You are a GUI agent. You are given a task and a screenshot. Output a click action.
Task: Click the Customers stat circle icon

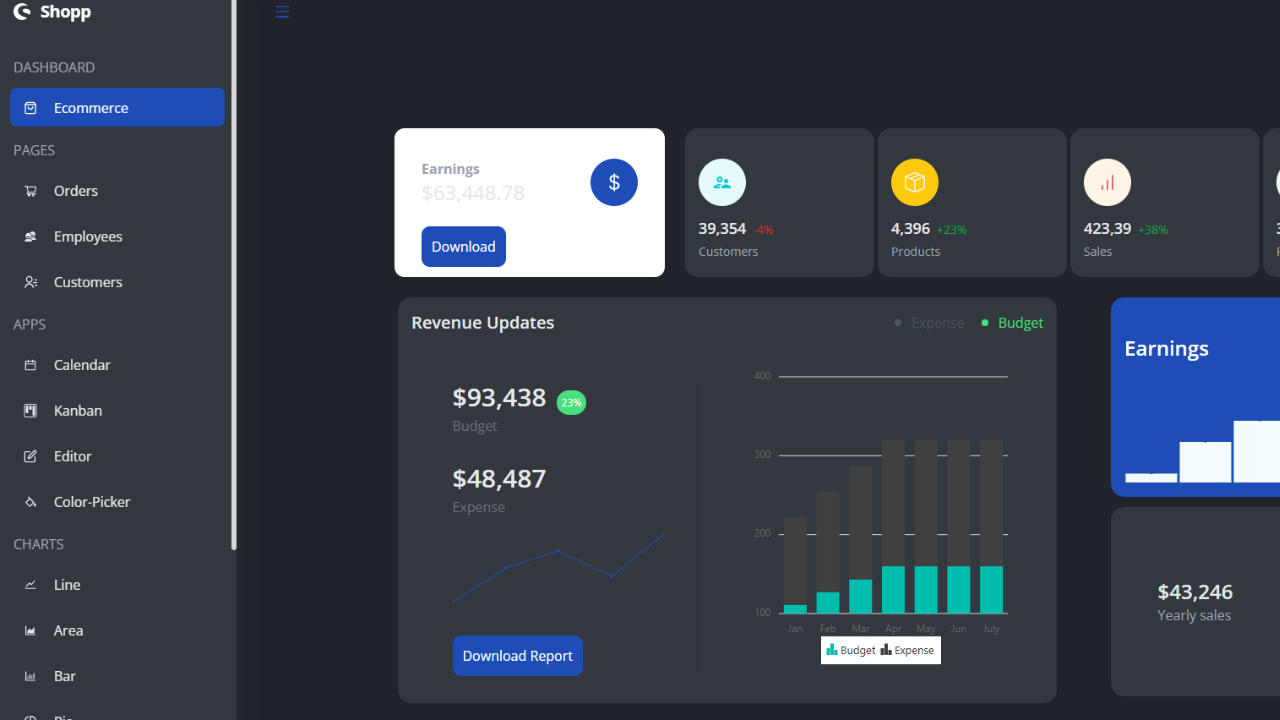(x=722, y=182)
